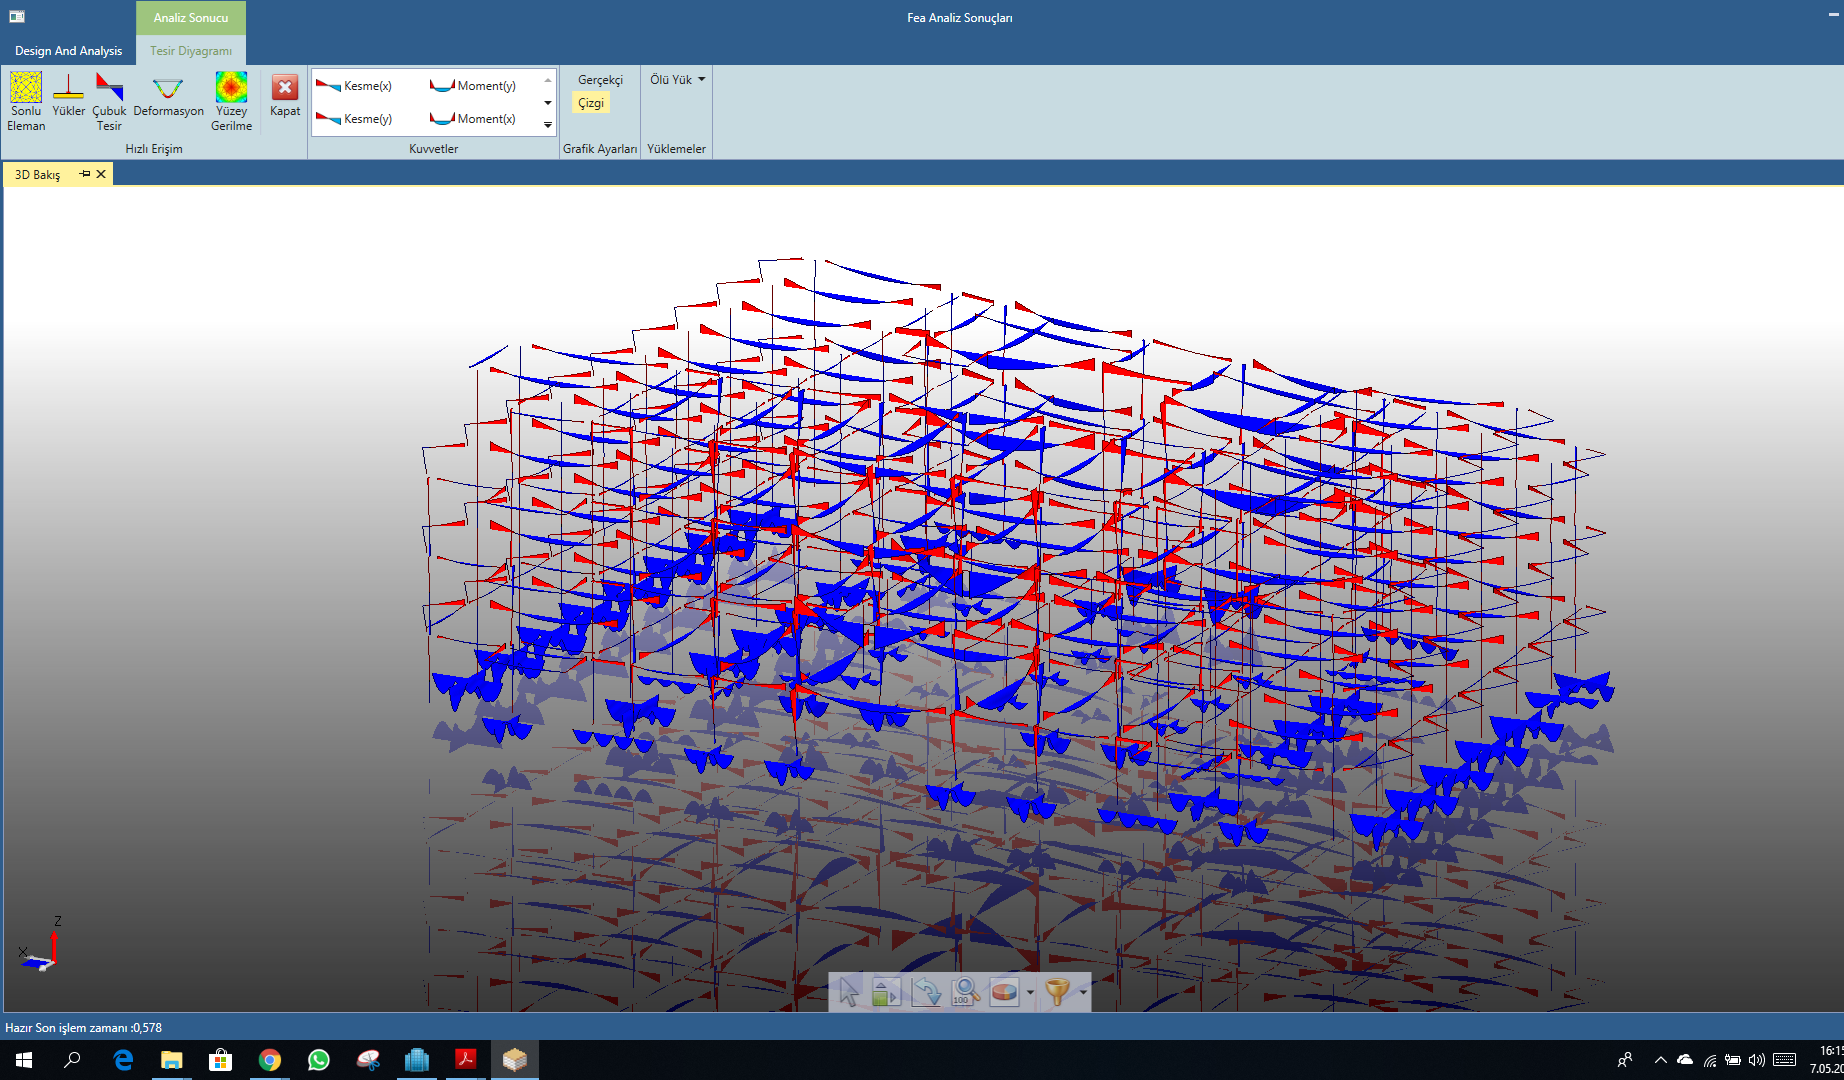
Task: Expand the Kuvvetler gallery list
Action: point(548,125)
